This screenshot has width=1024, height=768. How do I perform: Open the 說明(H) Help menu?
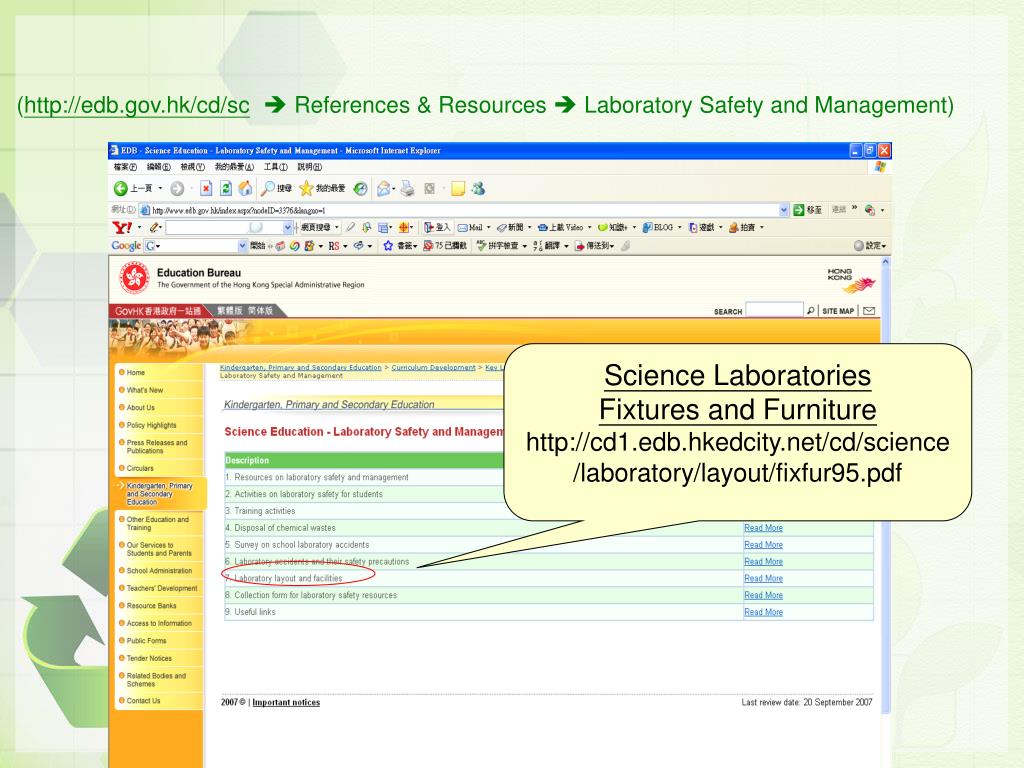point(310,167)
